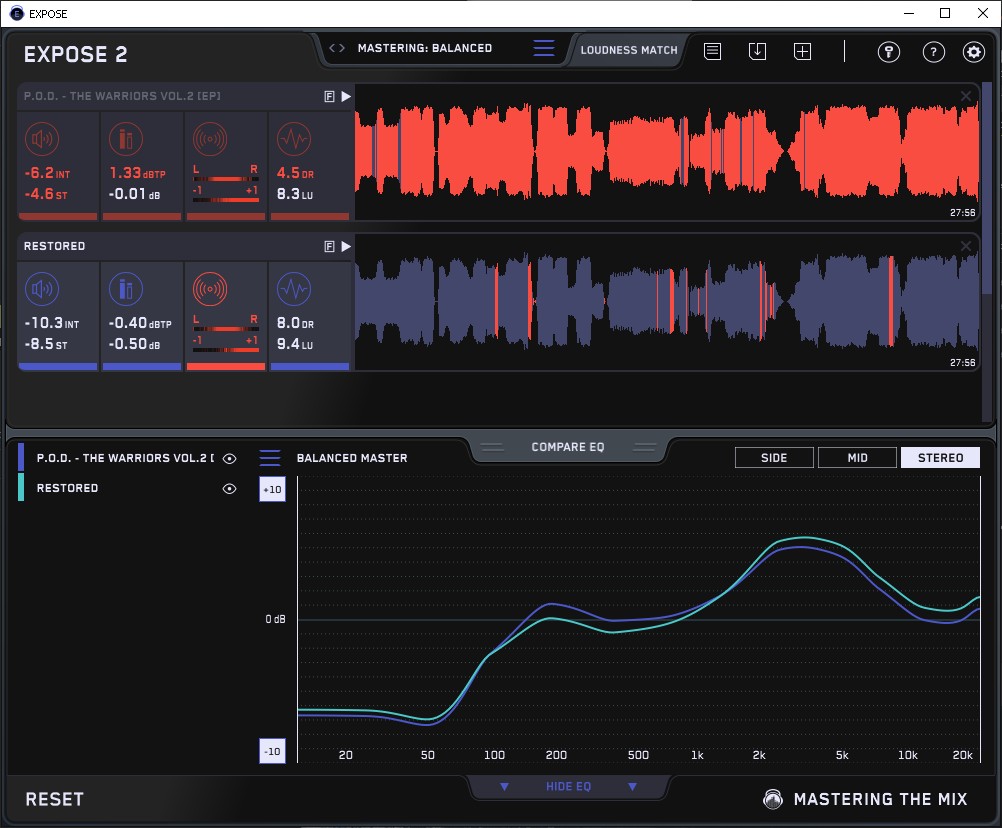Viewport: 1002px width, 828px height.
Task: Open the Balanced Master reference list
Action: pyautogui.click(x=270, y=458)
